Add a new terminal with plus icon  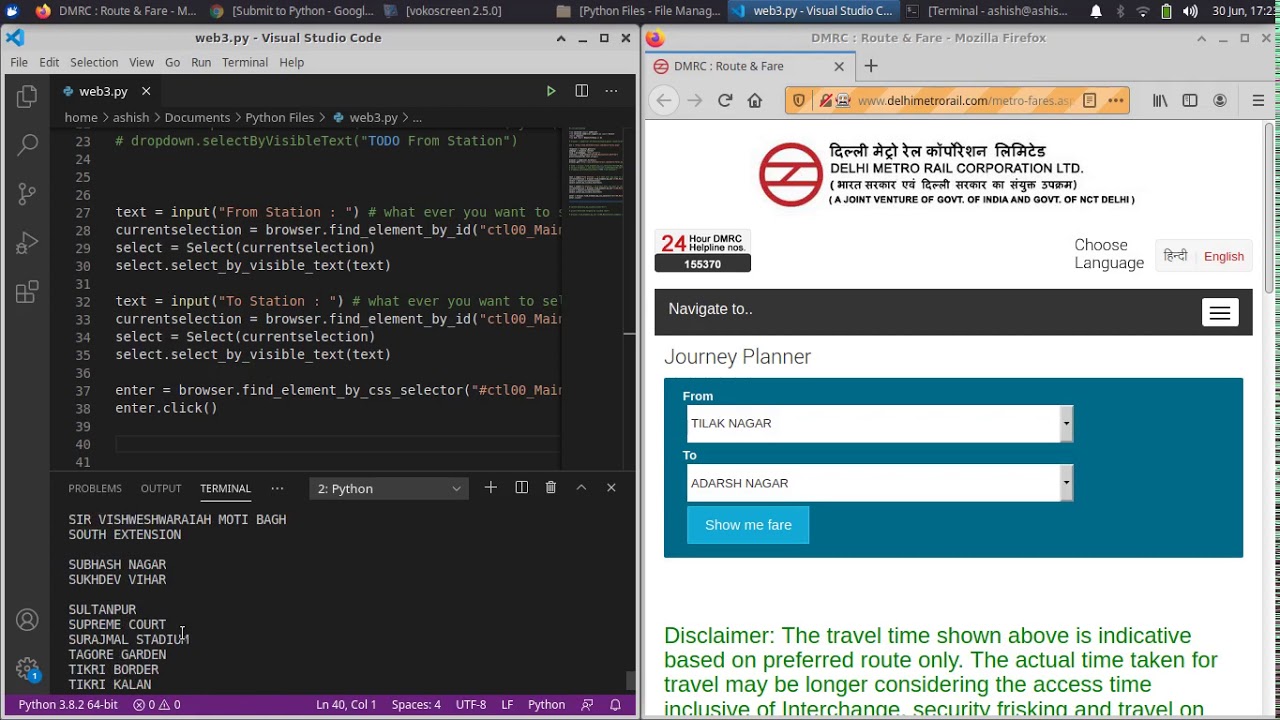tap(491, 488)
